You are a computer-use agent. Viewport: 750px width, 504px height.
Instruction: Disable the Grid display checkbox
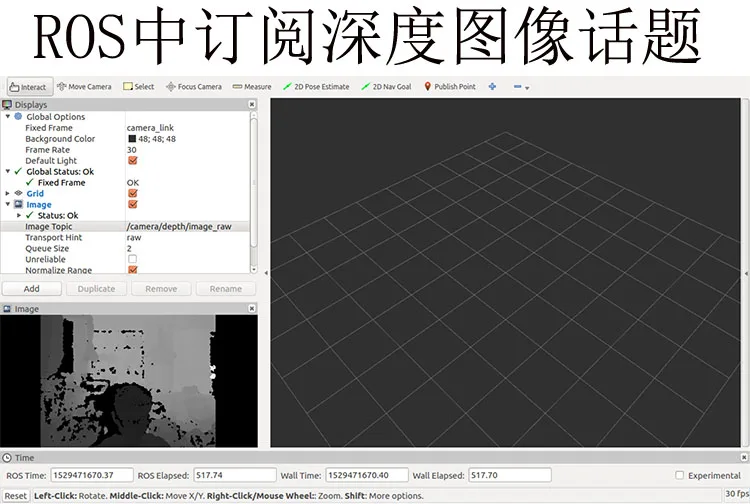click(x=132, y=194)
